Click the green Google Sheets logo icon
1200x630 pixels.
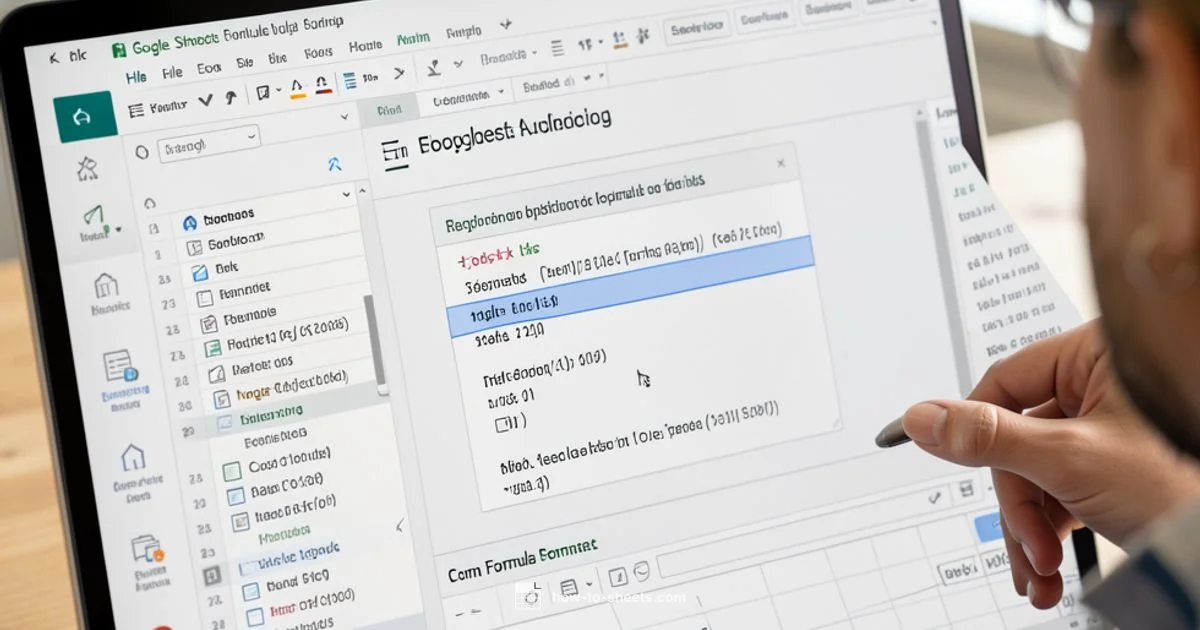click(119, 49)
